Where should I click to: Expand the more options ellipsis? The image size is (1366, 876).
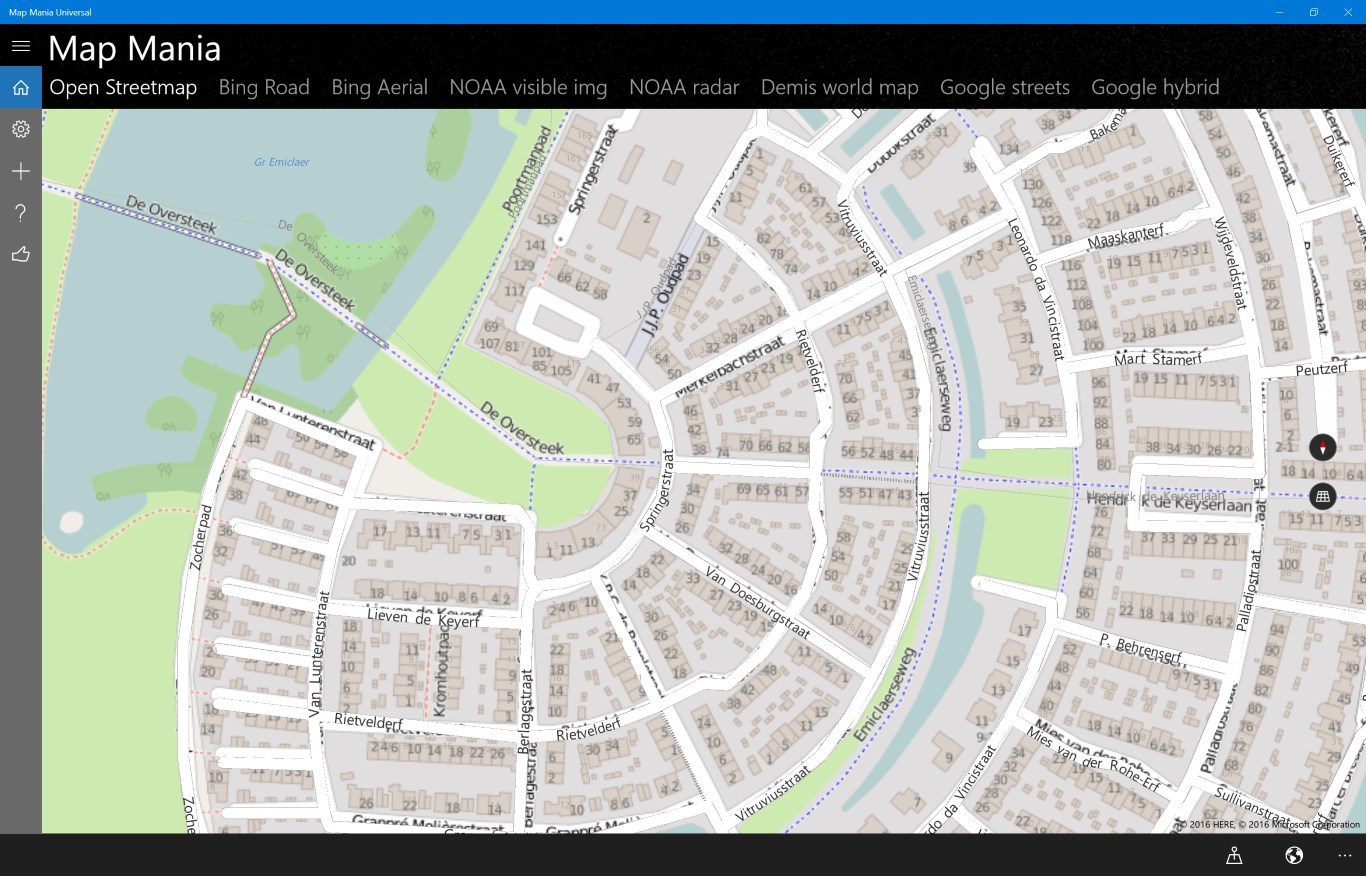tap(1344, 855)
